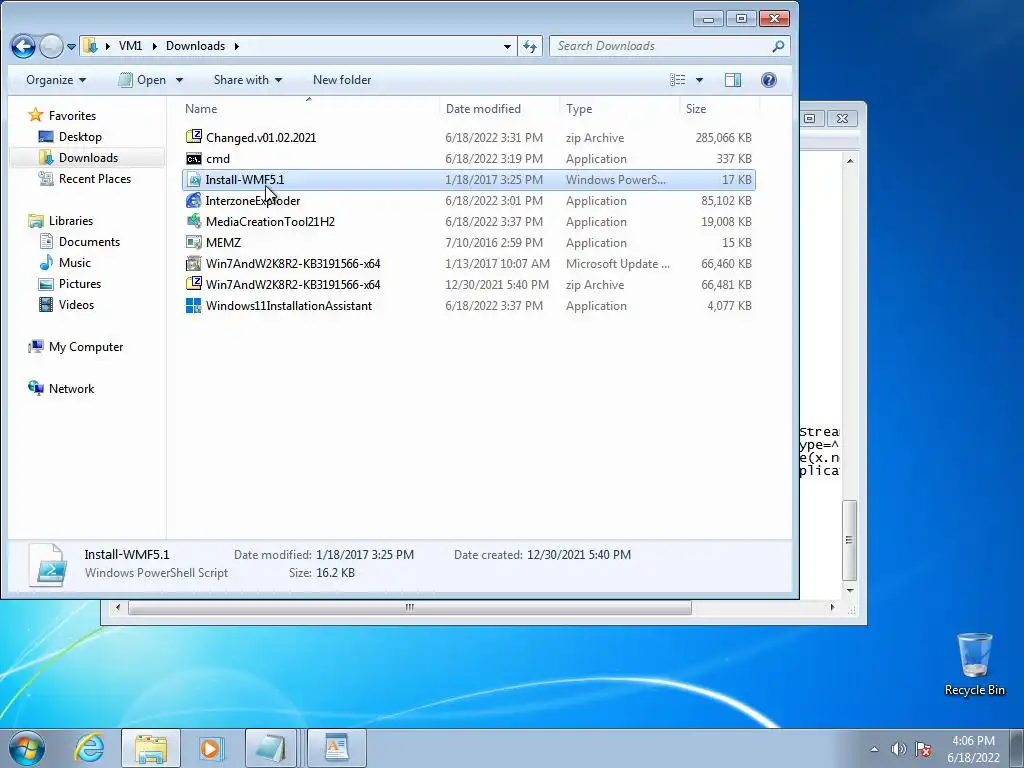Open the previous locations dropdown
Viewport: 1024px width, 768px height.
(x=507, y=46)
